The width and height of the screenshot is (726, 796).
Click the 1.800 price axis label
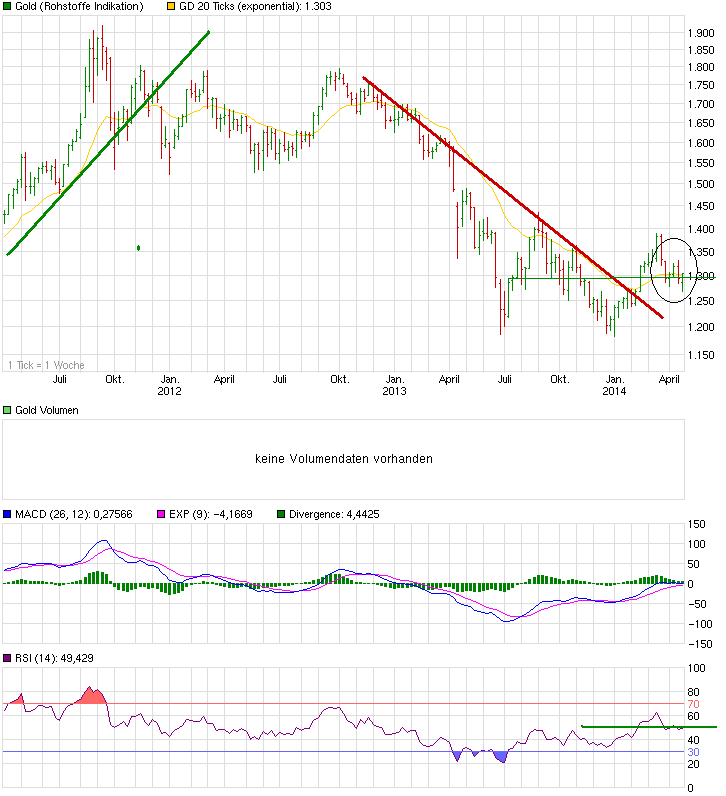coord(701,68)
